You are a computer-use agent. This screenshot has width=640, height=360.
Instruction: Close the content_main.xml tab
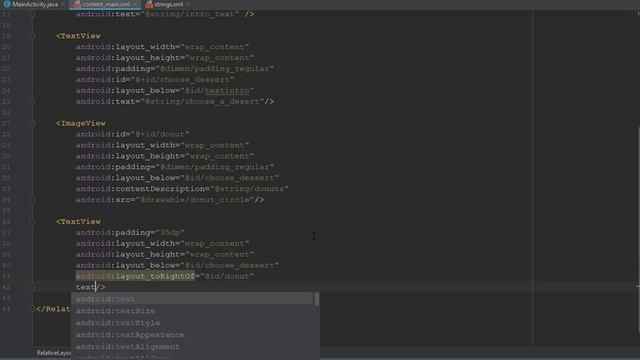tap(135, 4)
